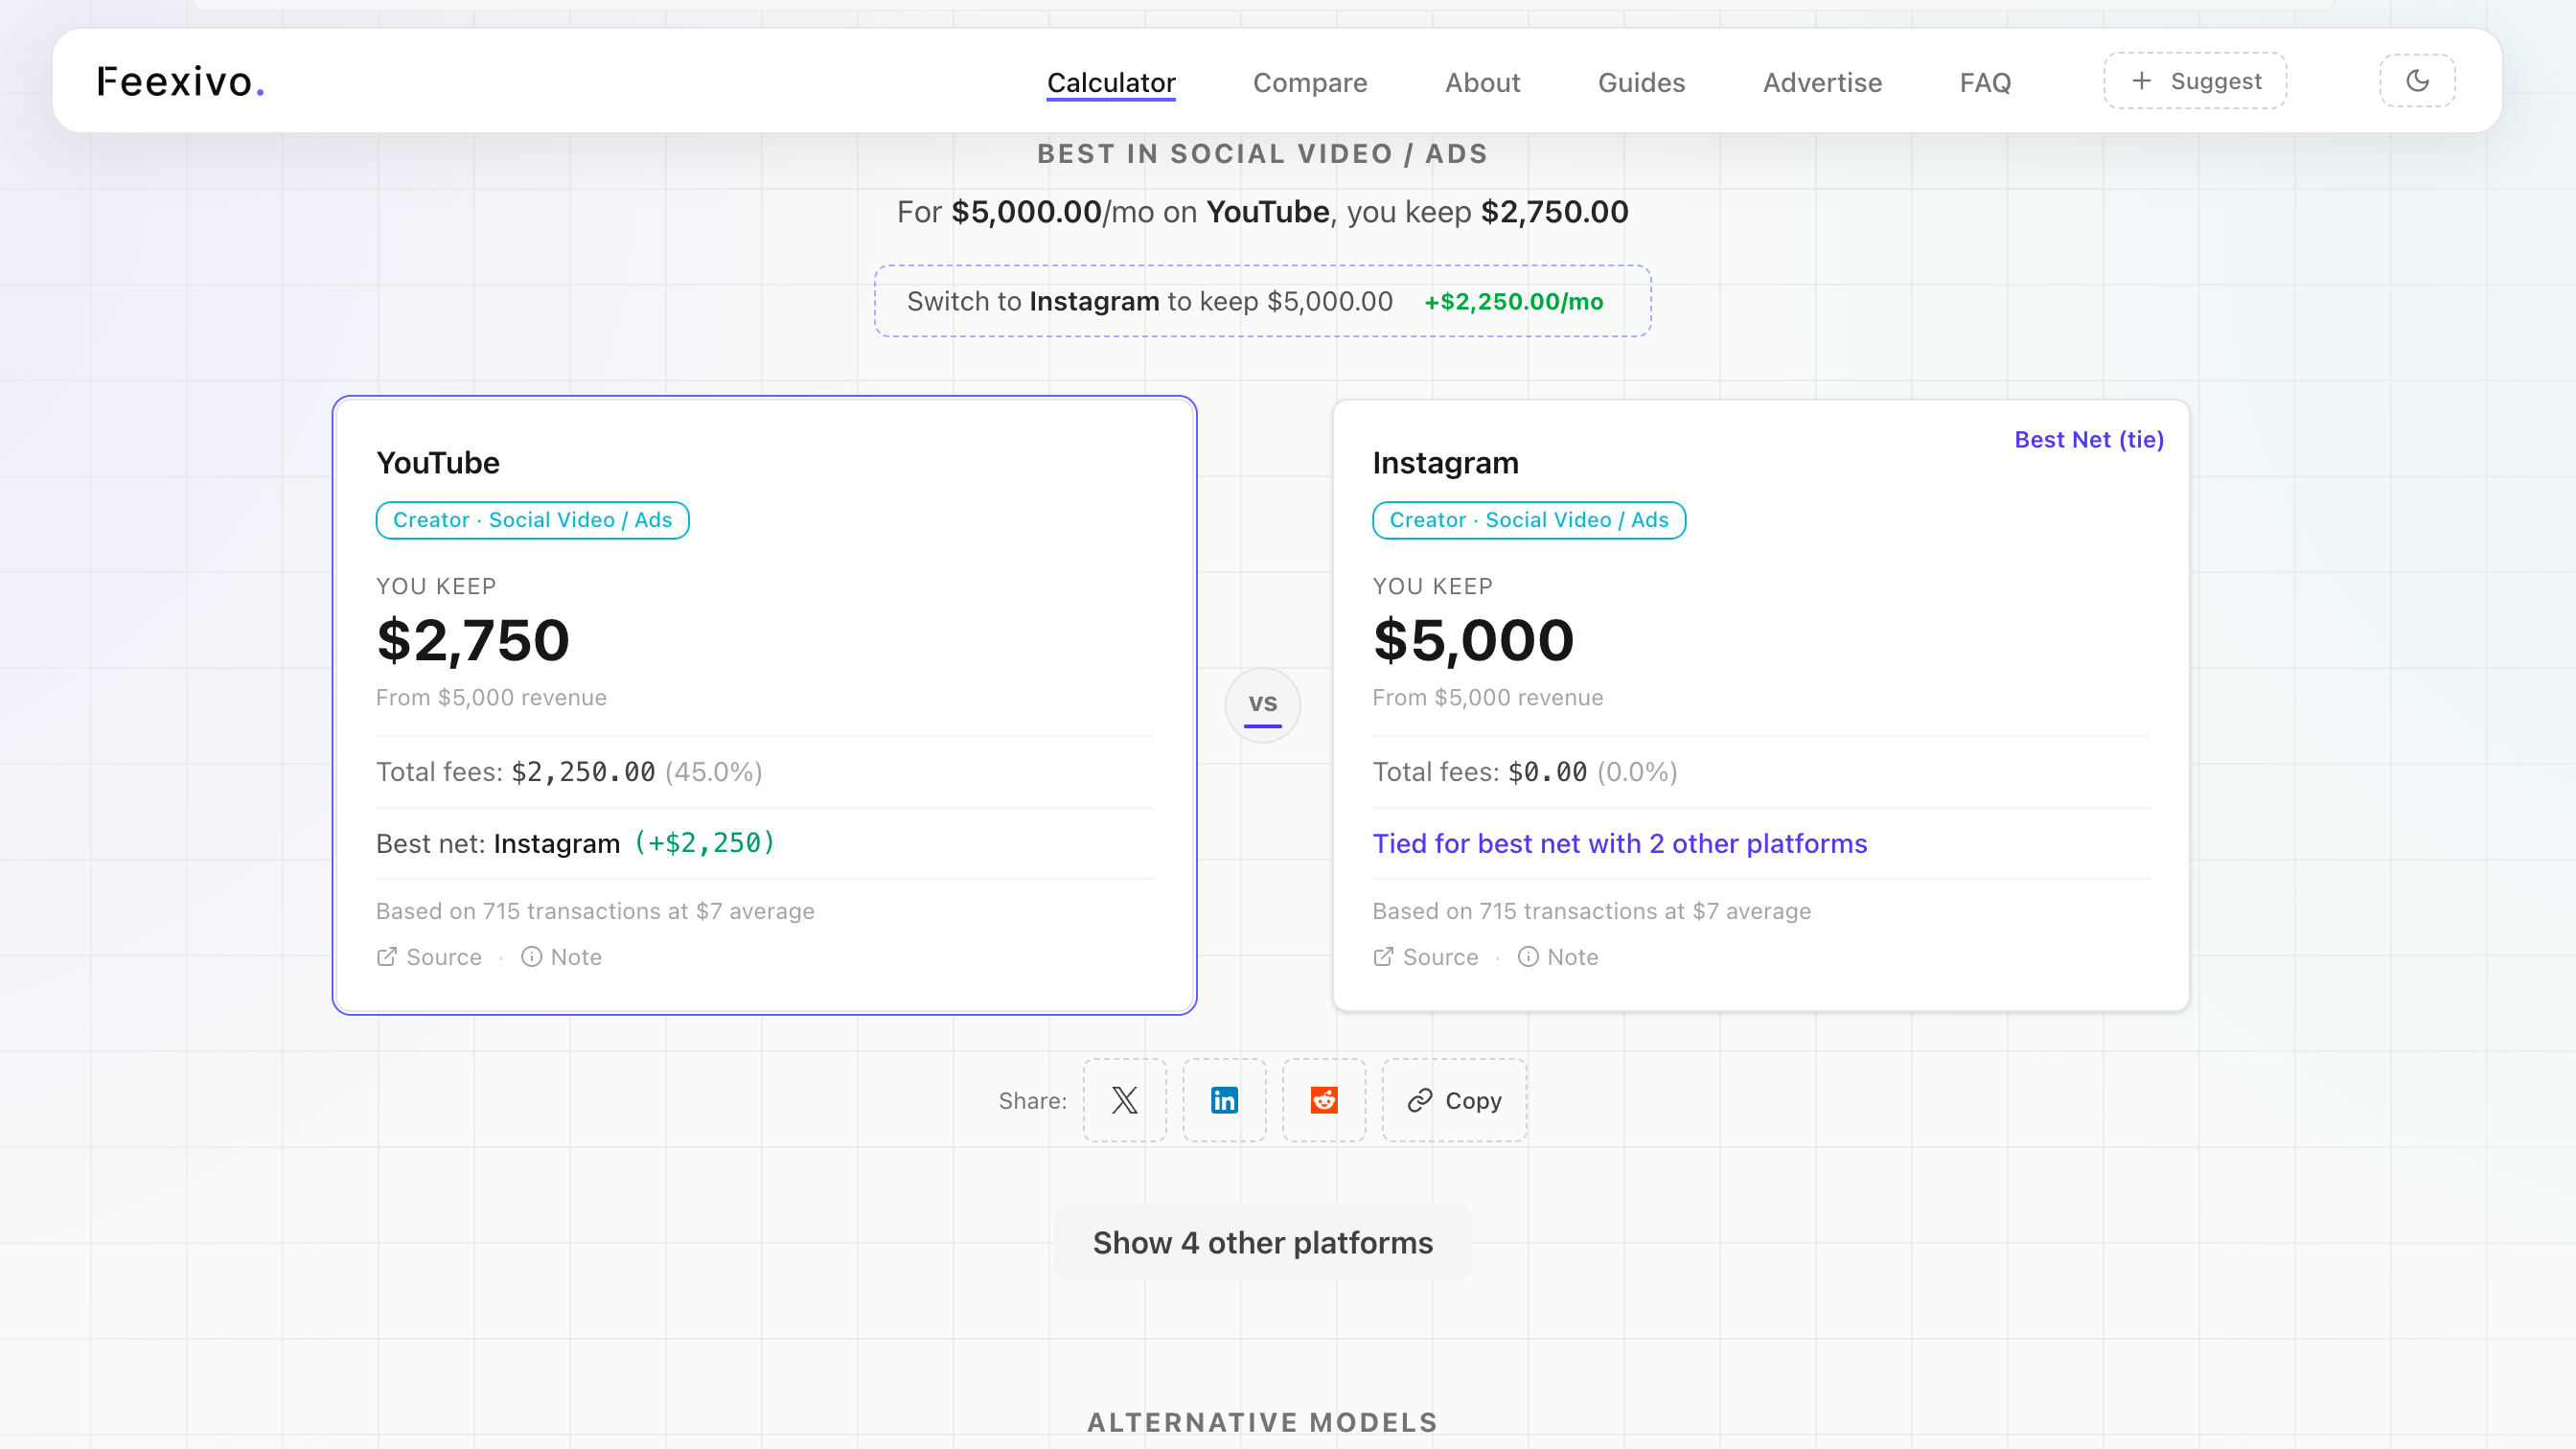Viewport: 2576px width, 1449px height.
Task: Share the comparison on X
Action: pyautogui.click(x=1124, y=1100)
